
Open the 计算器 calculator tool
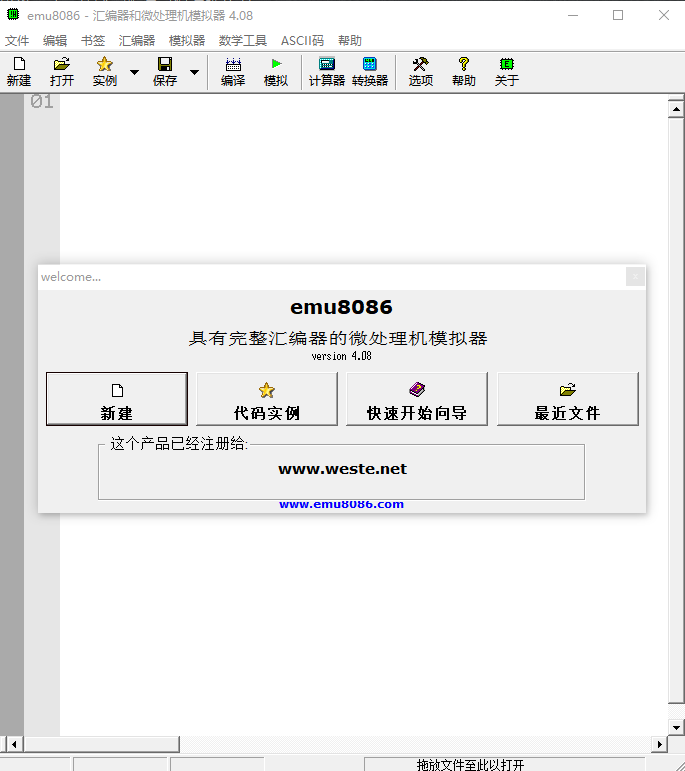pyautogui.click(x=327, y=72)
